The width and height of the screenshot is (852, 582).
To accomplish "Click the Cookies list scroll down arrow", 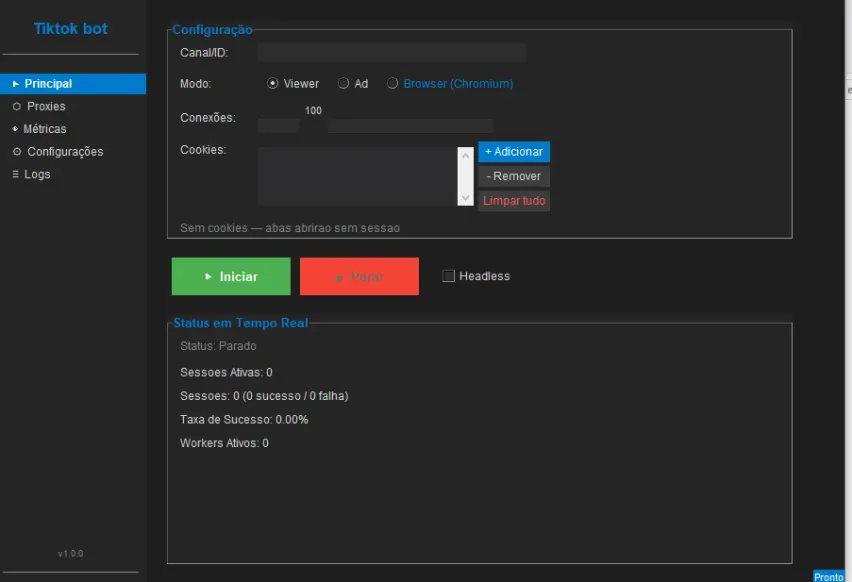I will click(x=466, y=198).
